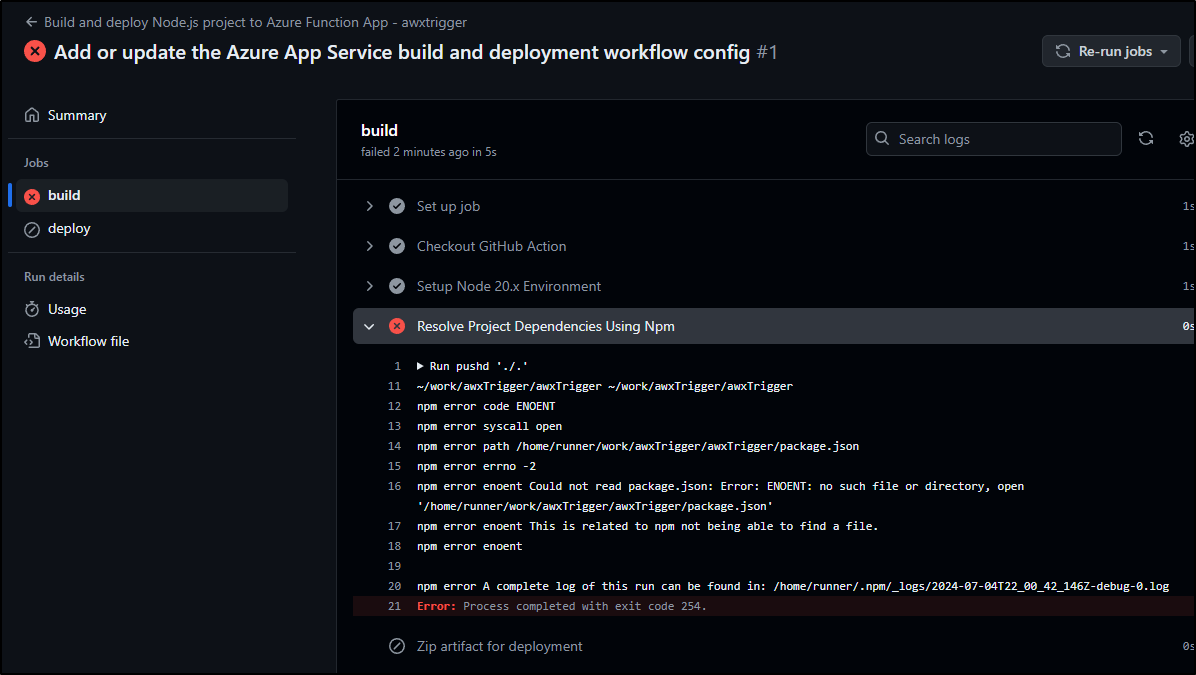Expand the Setup Node 20.x Environment step
The width and height of the screenshot is (1196, 675).
(370, 286)
